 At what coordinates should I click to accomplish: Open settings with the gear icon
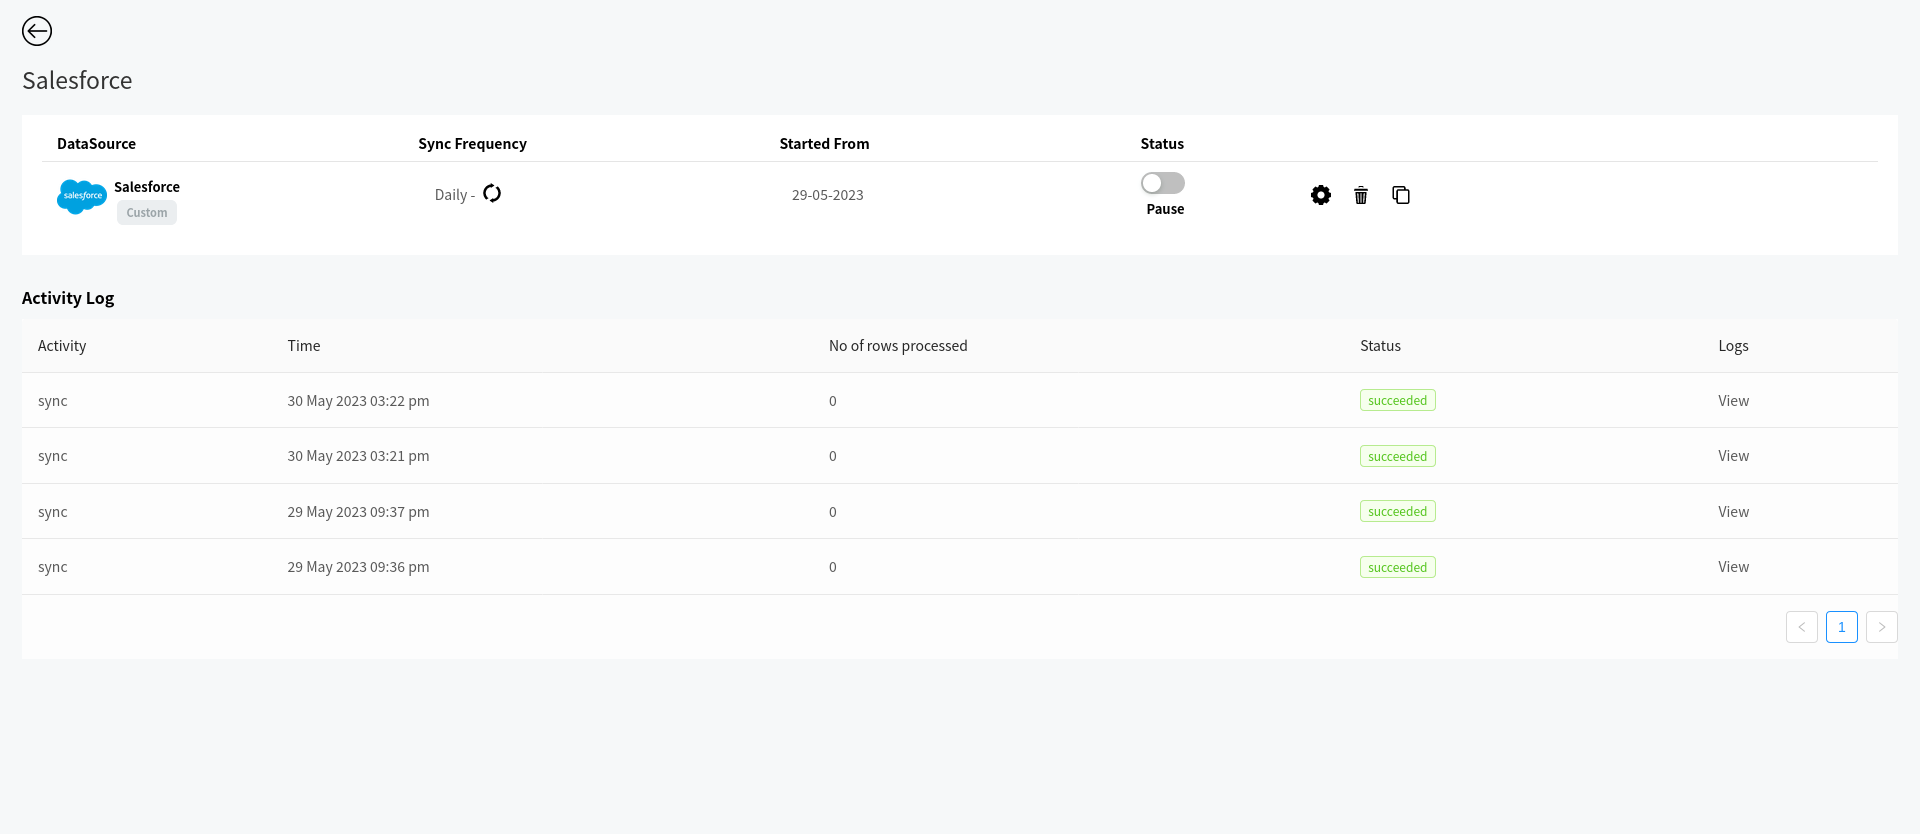[1321, 195]
